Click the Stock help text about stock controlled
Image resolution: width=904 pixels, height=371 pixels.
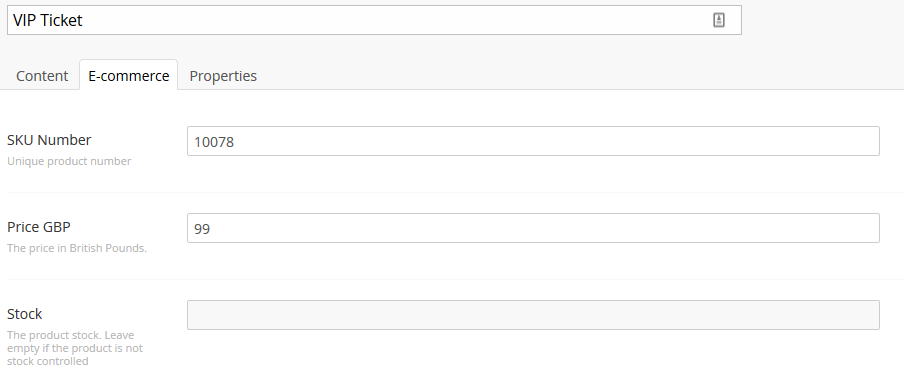[x=75, y=348]
